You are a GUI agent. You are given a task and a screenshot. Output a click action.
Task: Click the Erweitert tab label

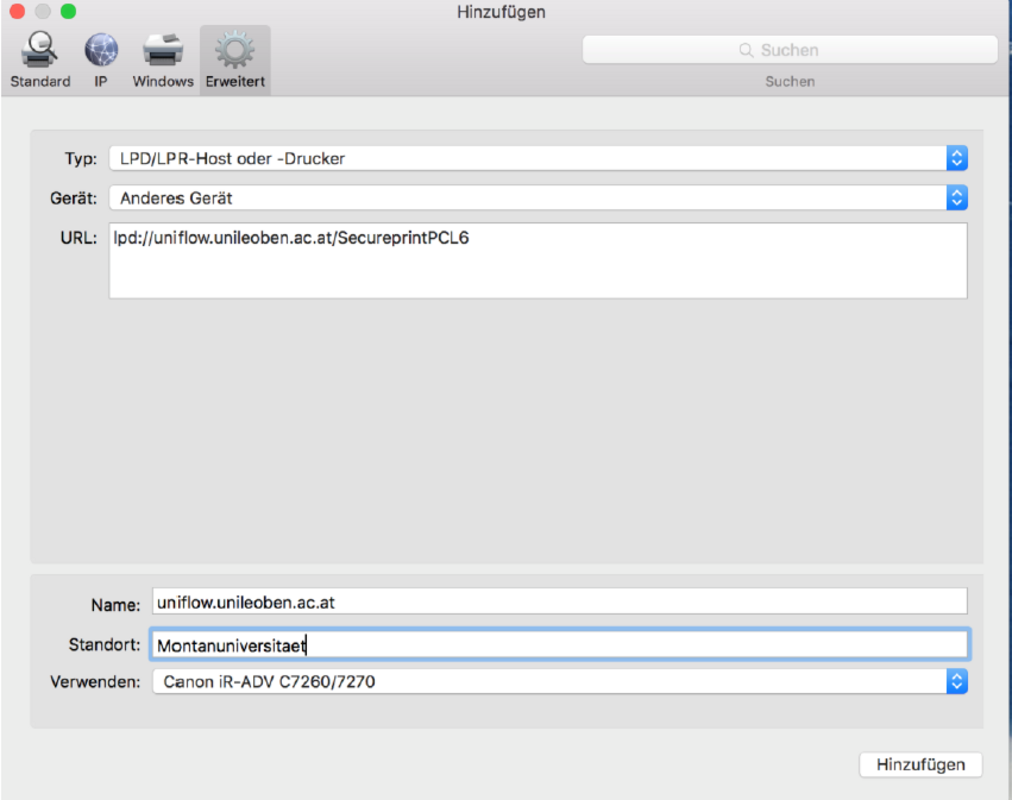[235, 82]
